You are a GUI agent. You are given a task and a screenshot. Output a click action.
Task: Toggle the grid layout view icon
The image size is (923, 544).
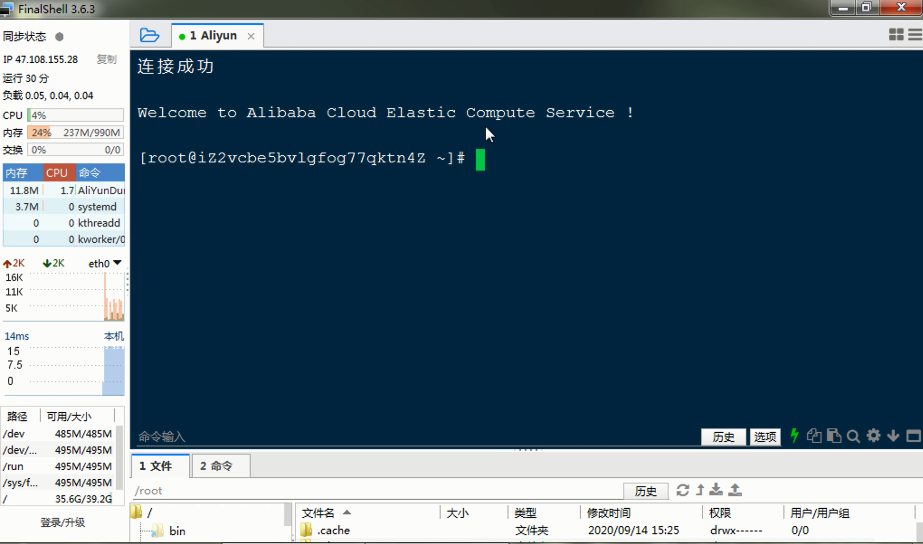coord(896,35)
